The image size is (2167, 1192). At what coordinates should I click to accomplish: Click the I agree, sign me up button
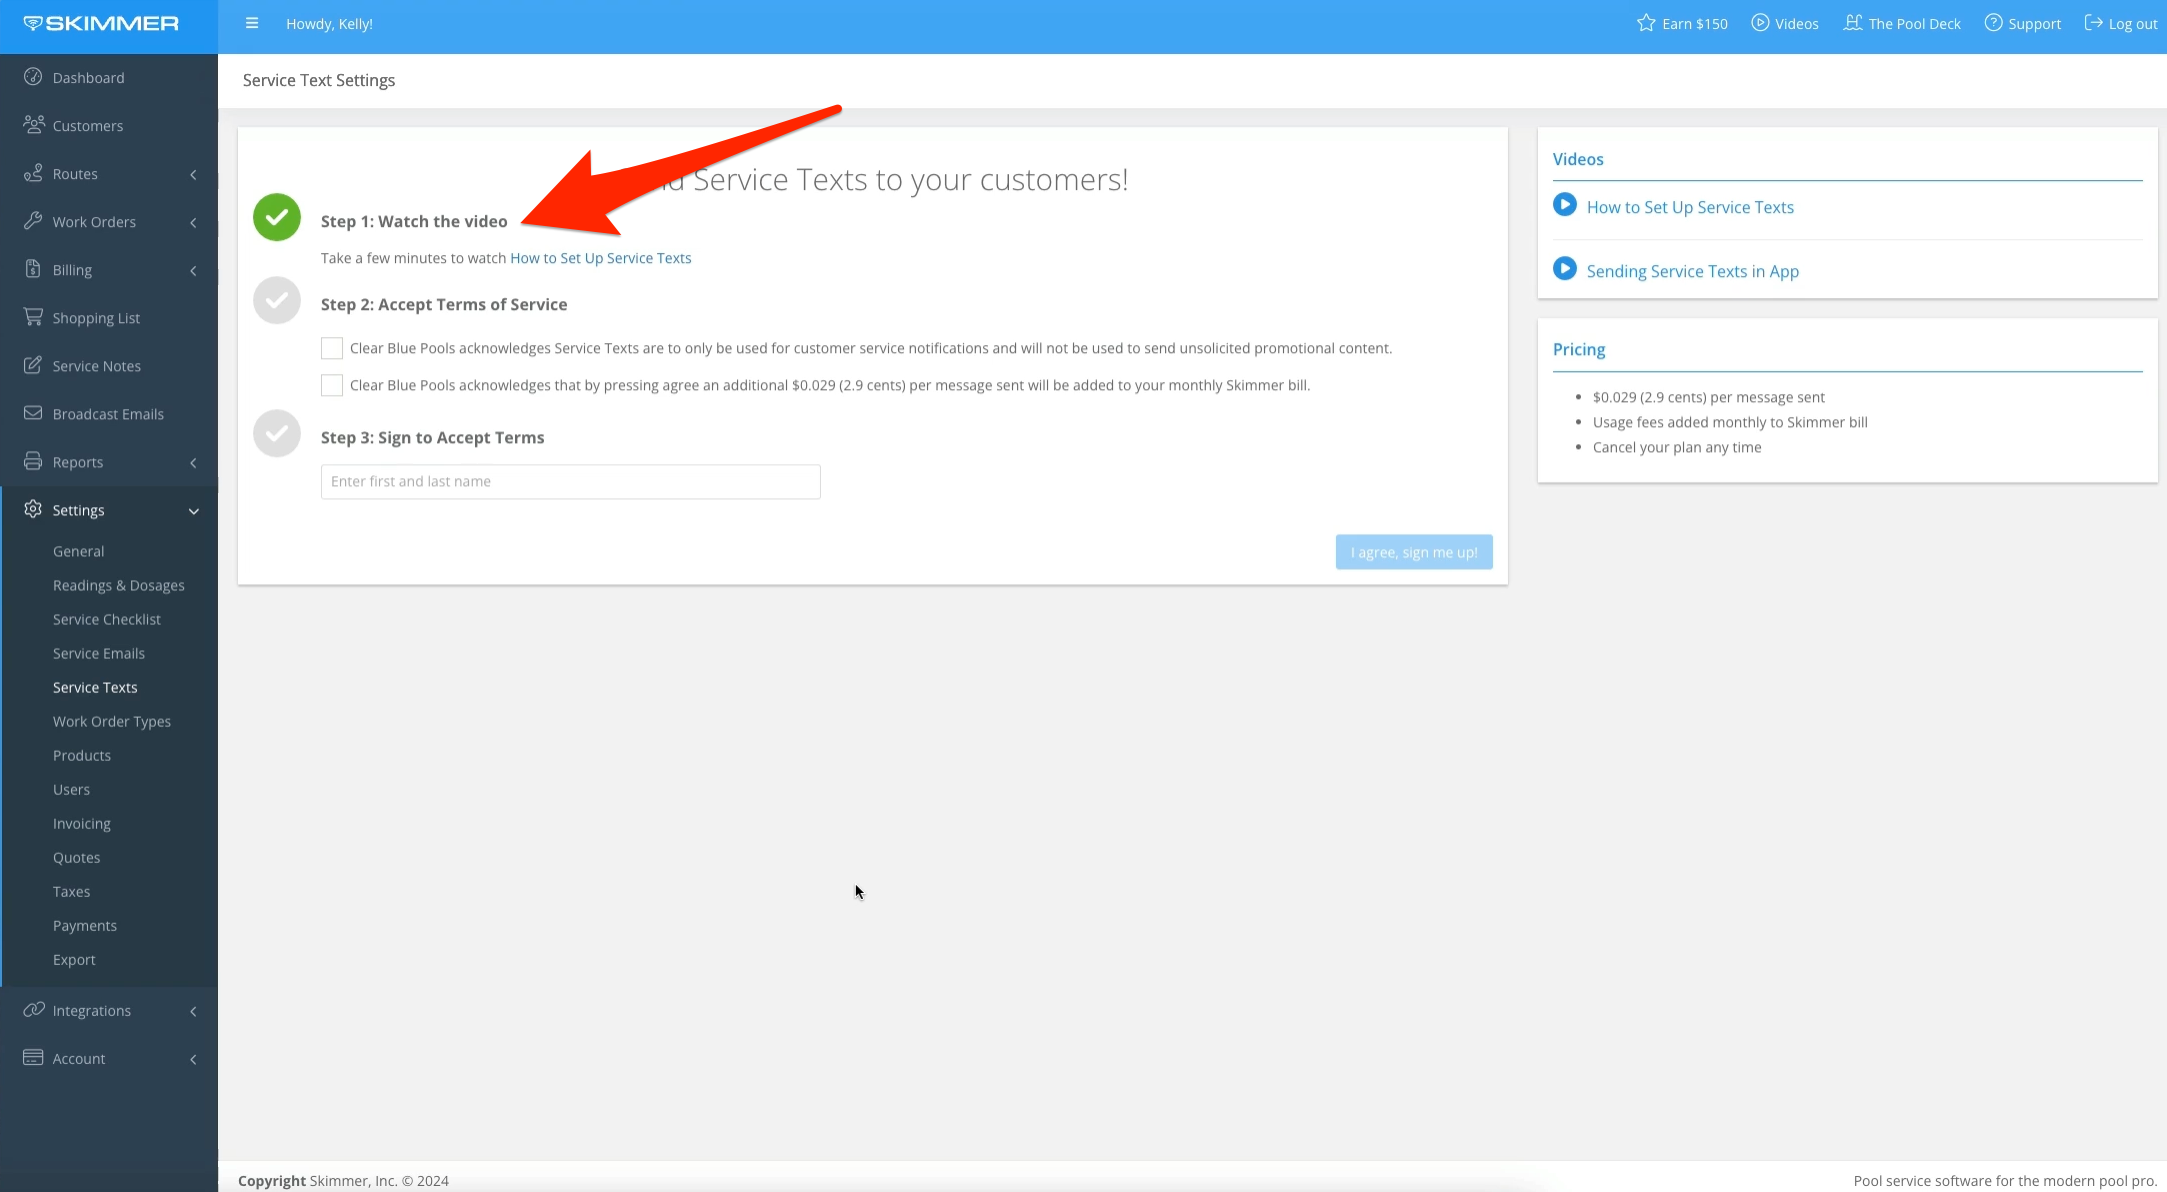(x=1414, y=551)
